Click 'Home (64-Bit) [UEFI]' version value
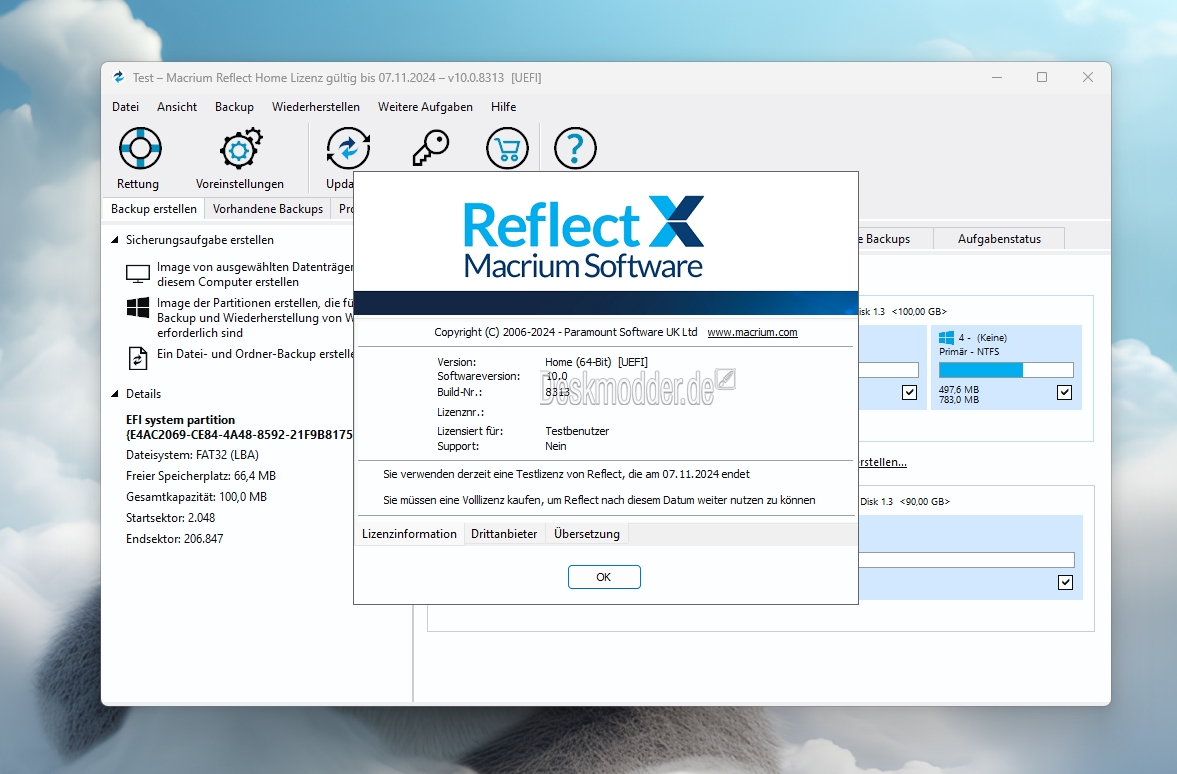The image size is (1177, 774). pyautogui.click(x=596, y=362)
